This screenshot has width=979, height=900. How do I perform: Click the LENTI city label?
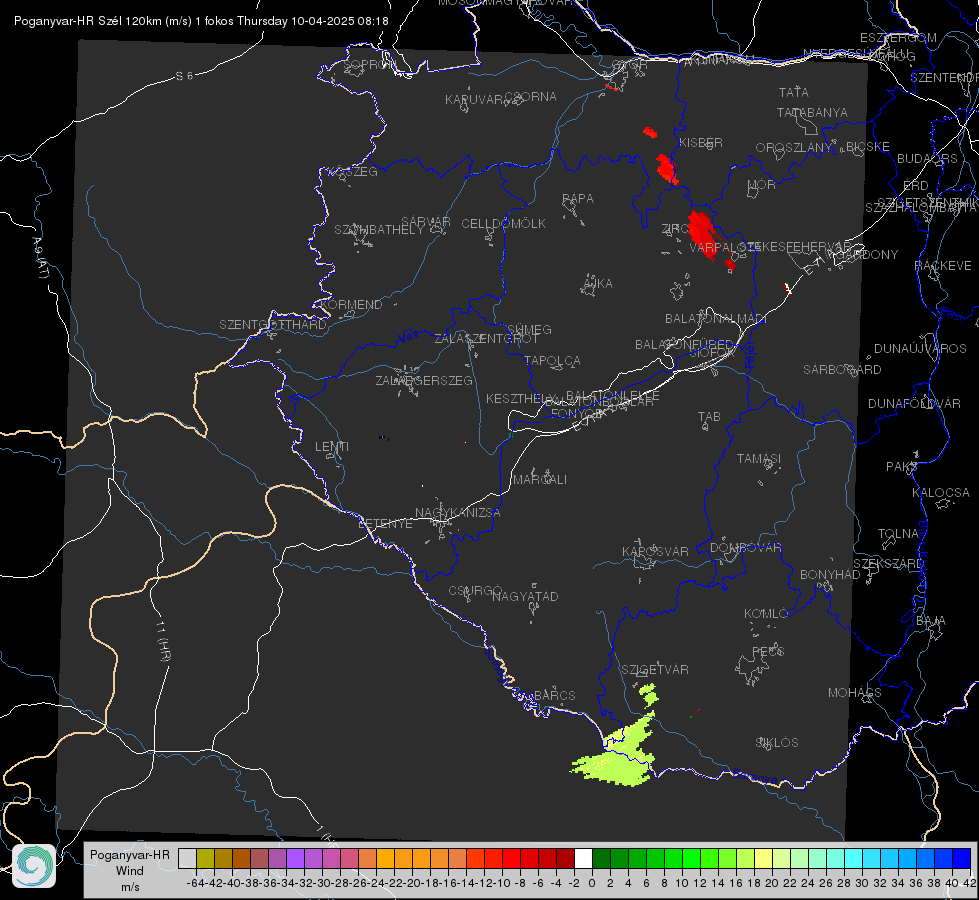[332, 447]
